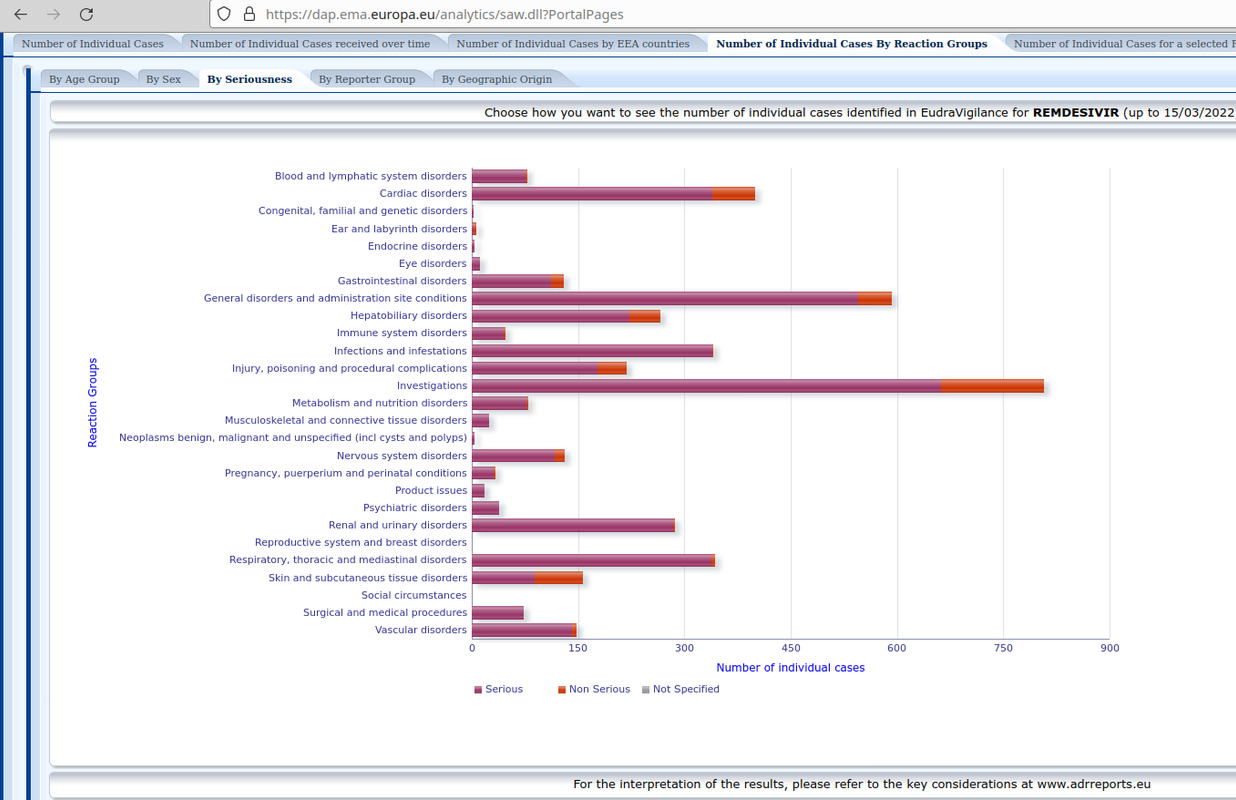Screen dimensions: 1236x800
Task: Click the Renal and urinary disorders bar
Action: (573, 525)
